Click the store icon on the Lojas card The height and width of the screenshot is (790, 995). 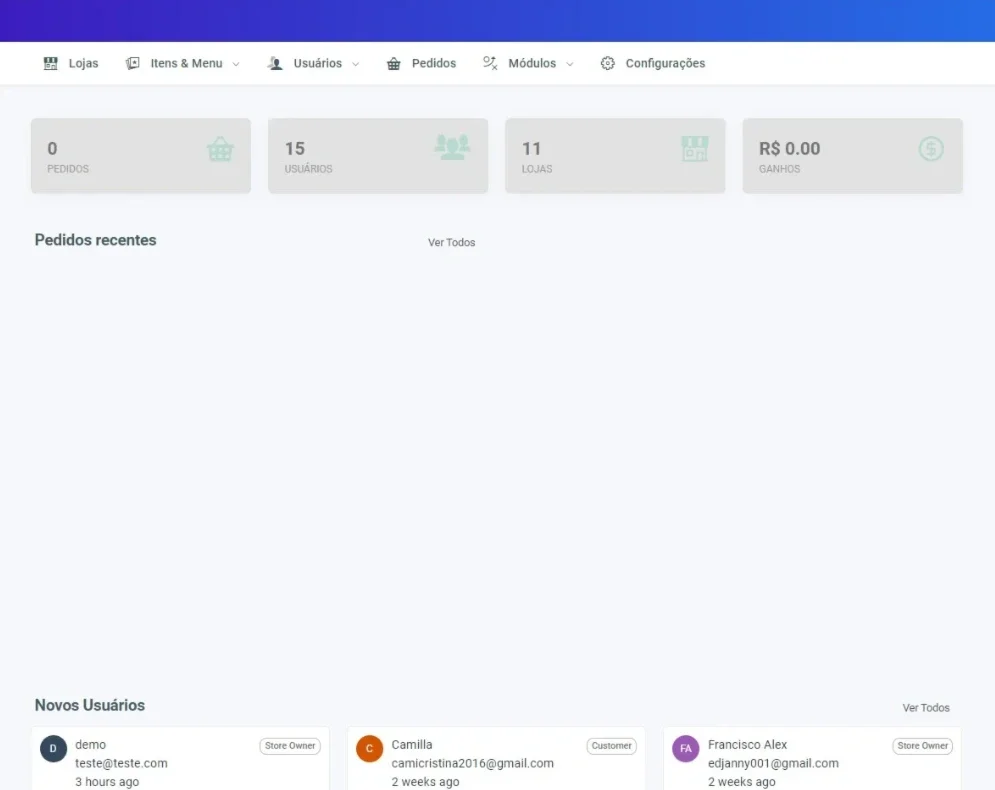click(x=695, y=149)
